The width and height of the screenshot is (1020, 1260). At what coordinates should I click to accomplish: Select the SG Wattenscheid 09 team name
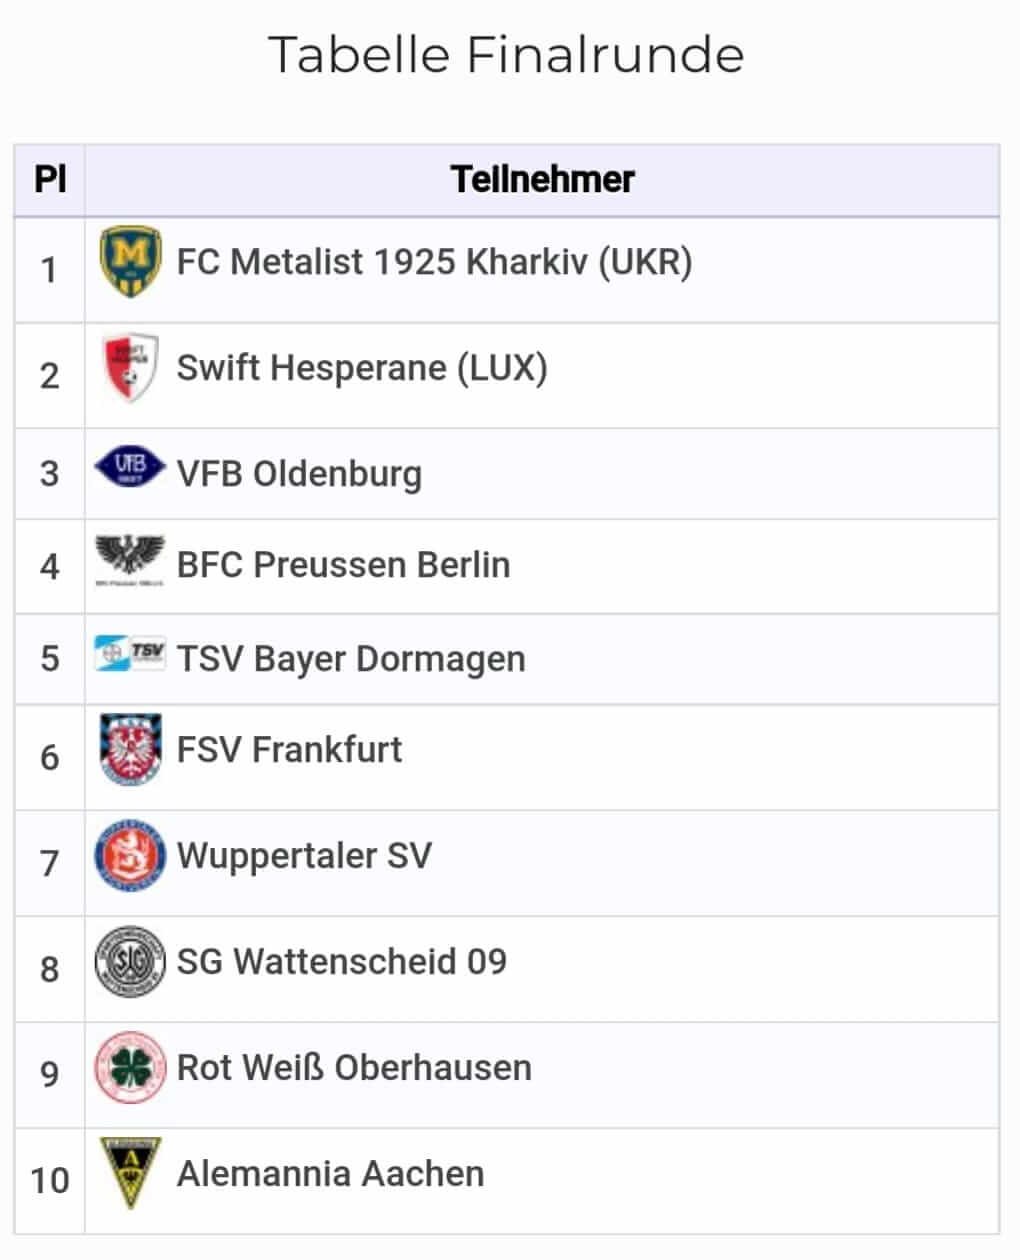[341, 961]
